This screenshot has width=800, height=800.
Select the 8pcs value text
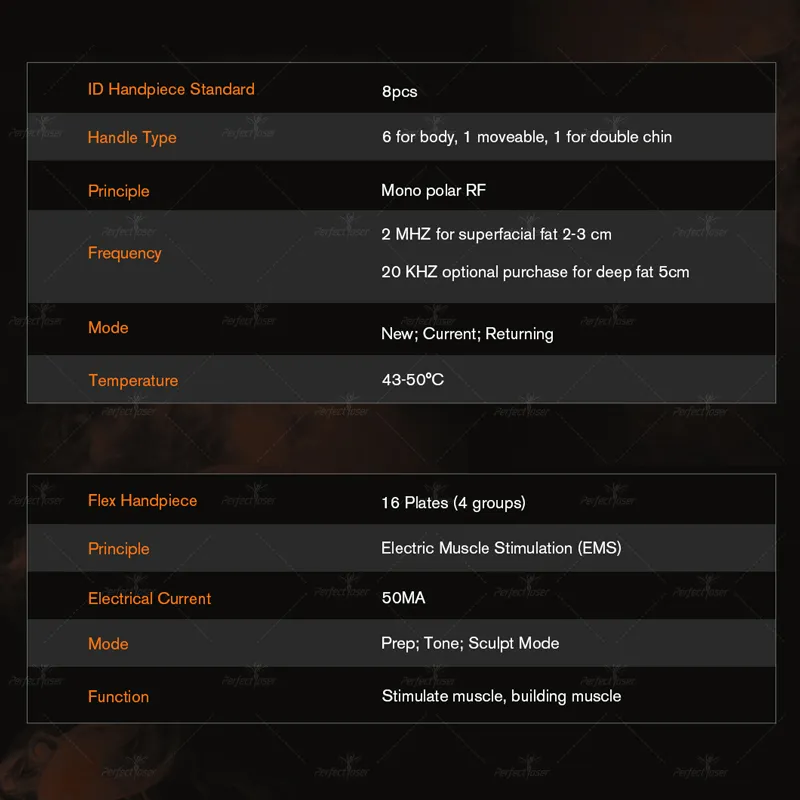399,92
